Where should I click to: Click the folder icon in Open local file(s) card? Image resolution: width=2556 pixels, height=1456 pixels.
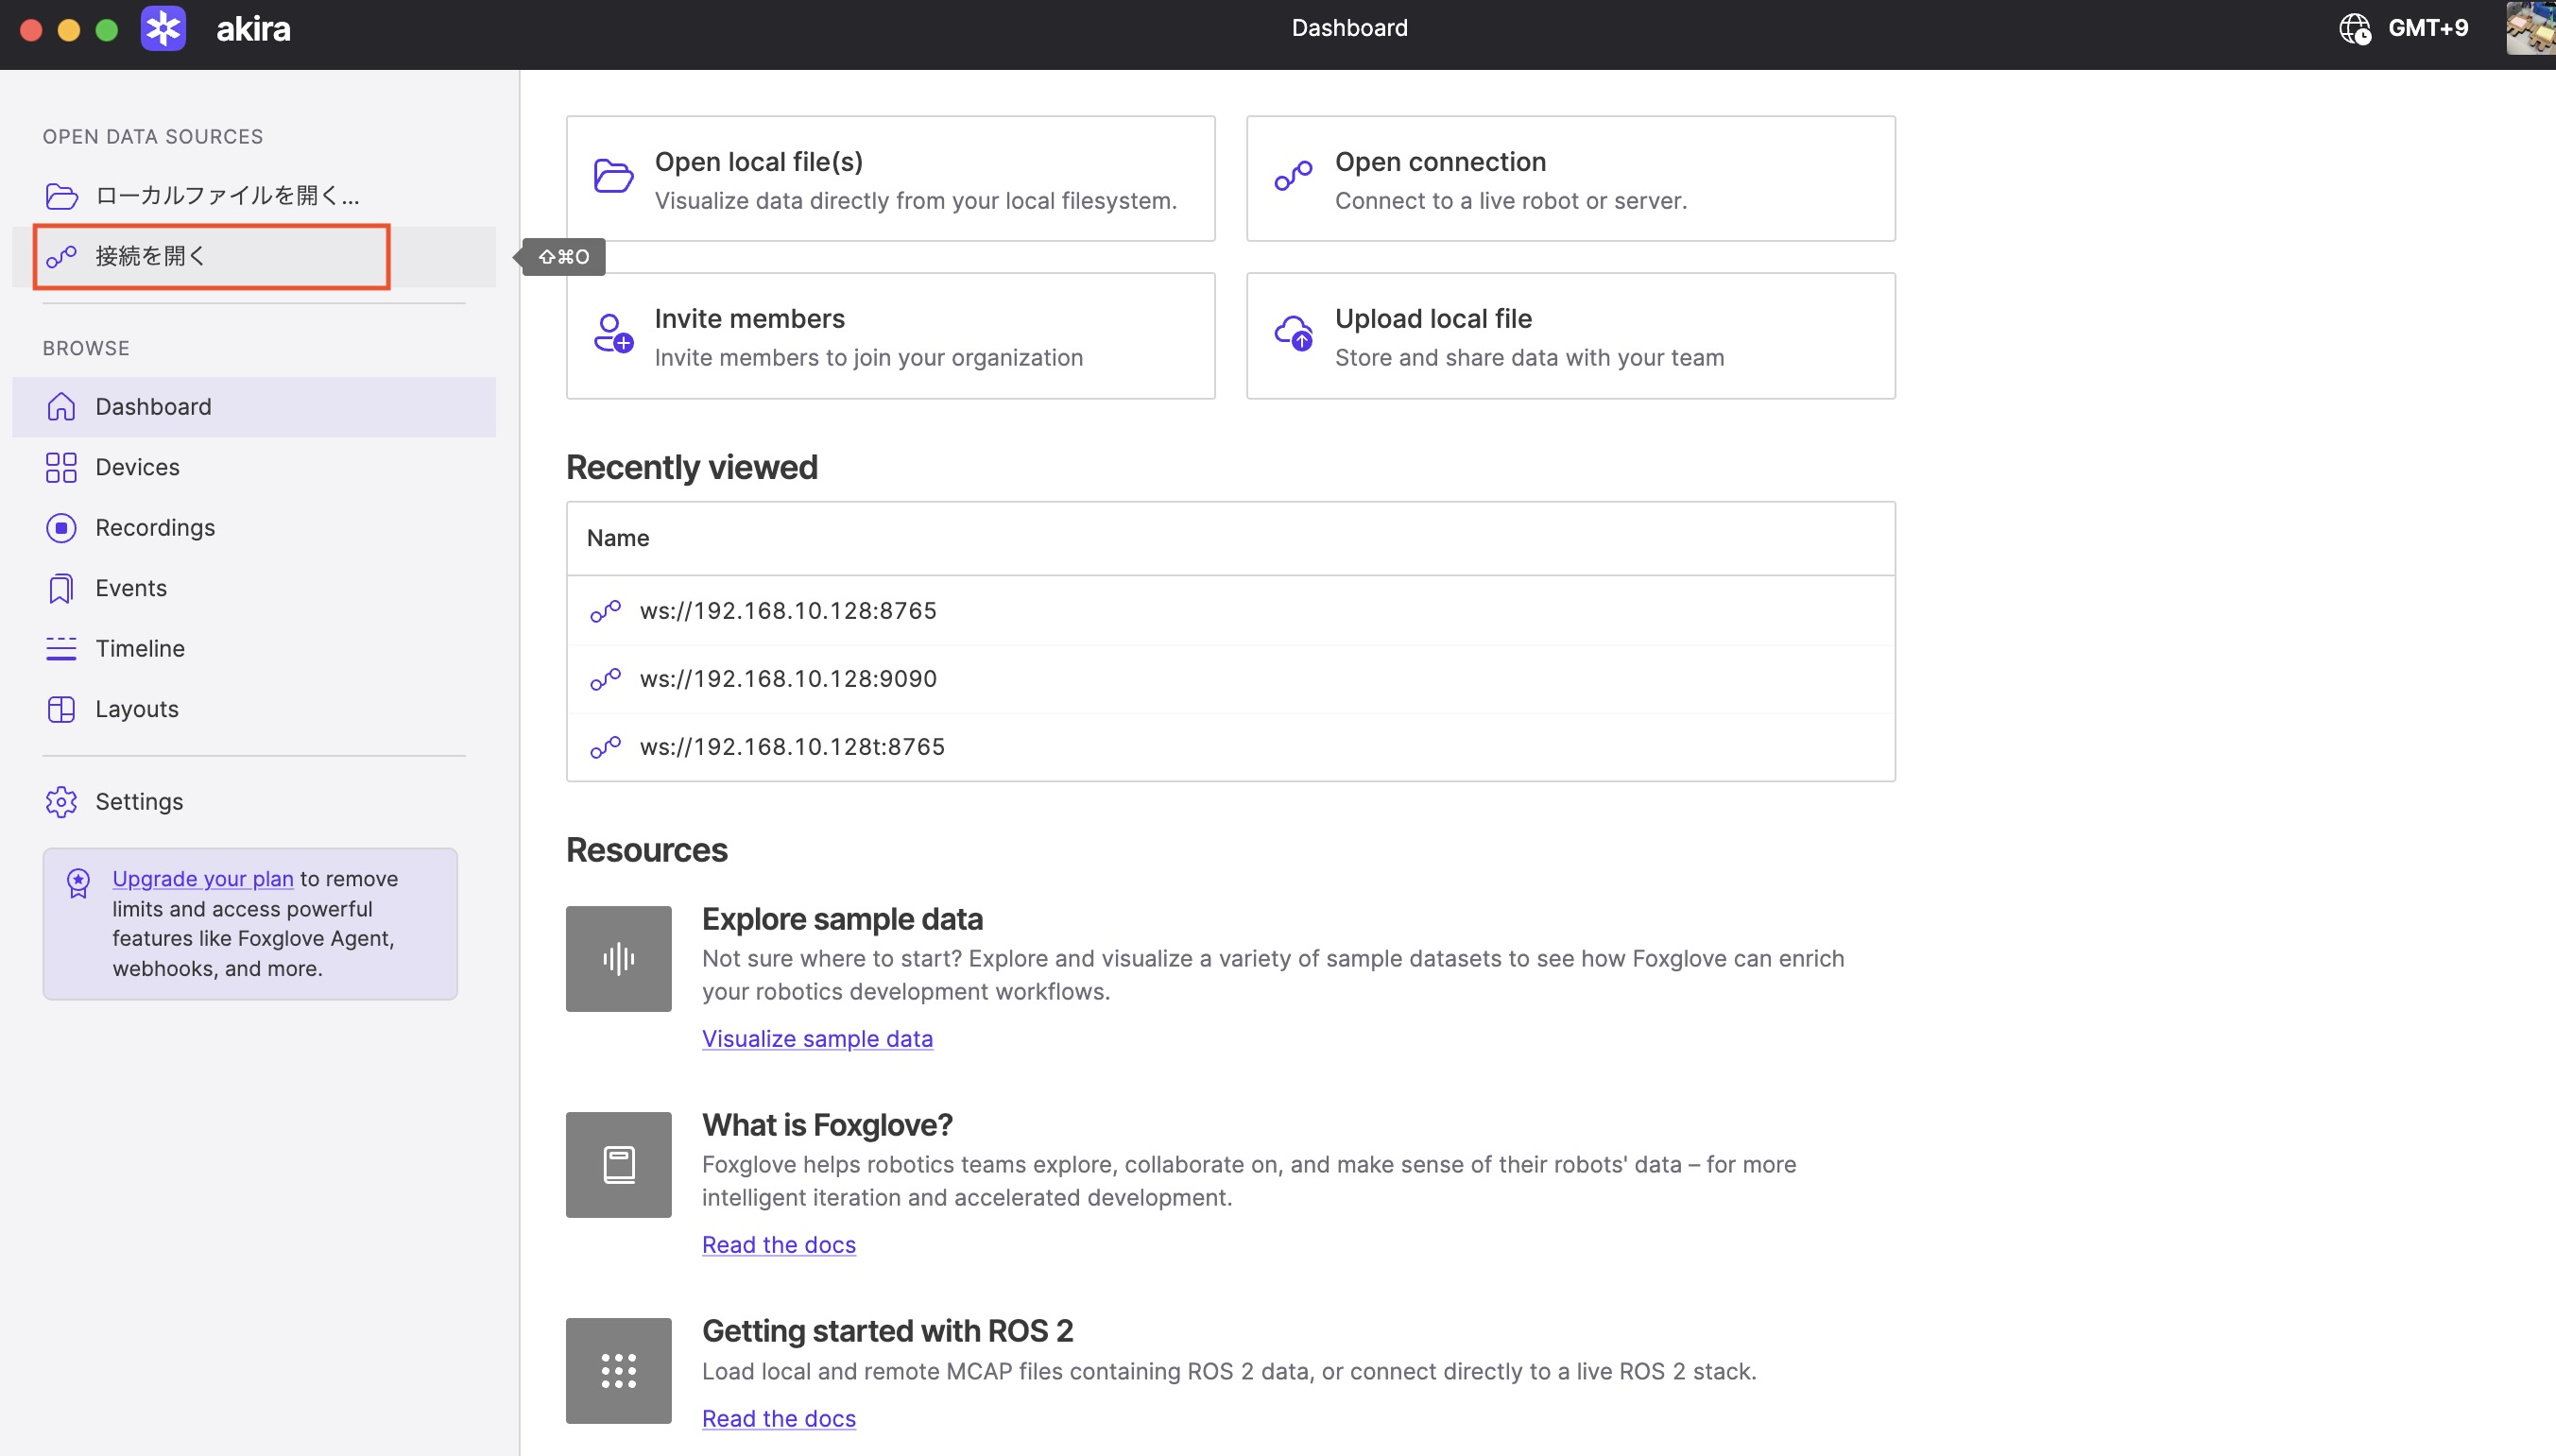(614, 176)
